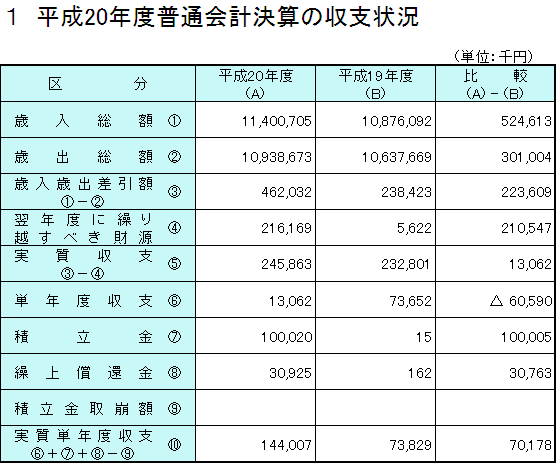The image size is (556, 463).
Task: Select the 平成20年度 (A) column header
Action: (255, 84)
